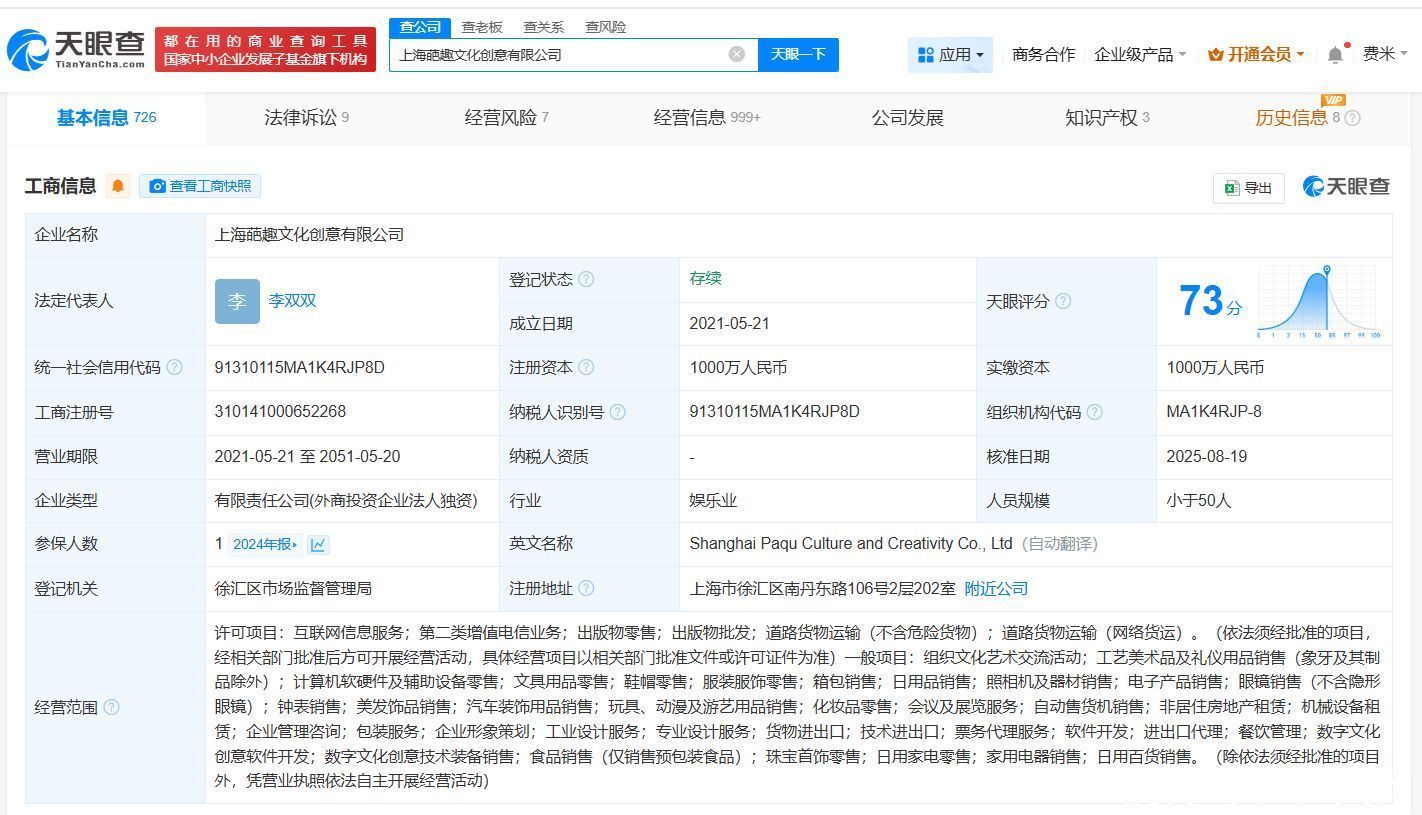Click the help icon next to 历史信息 tab
Image resolution: width=1422 pixels, height=815 pixels.
[1352, 118]
